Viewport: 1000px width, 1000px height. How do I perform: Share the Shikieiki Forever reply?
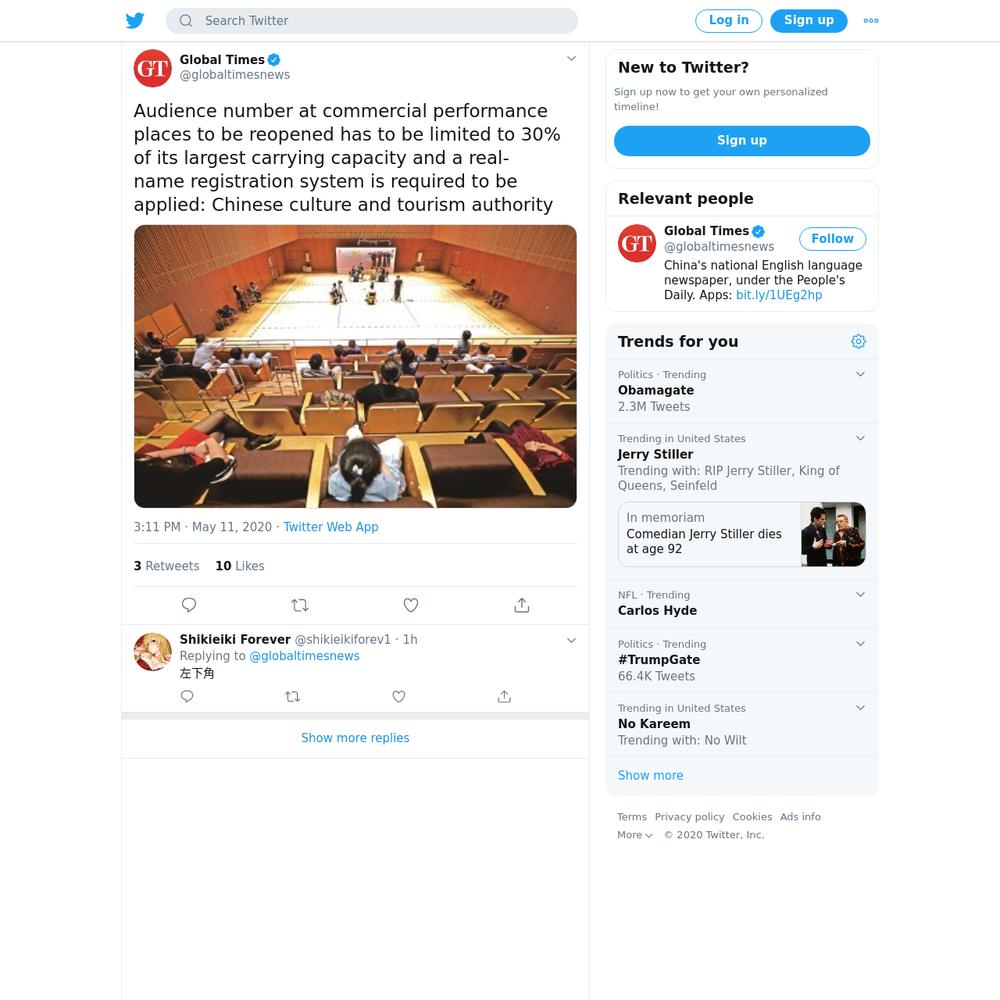[x=504, y=696]
